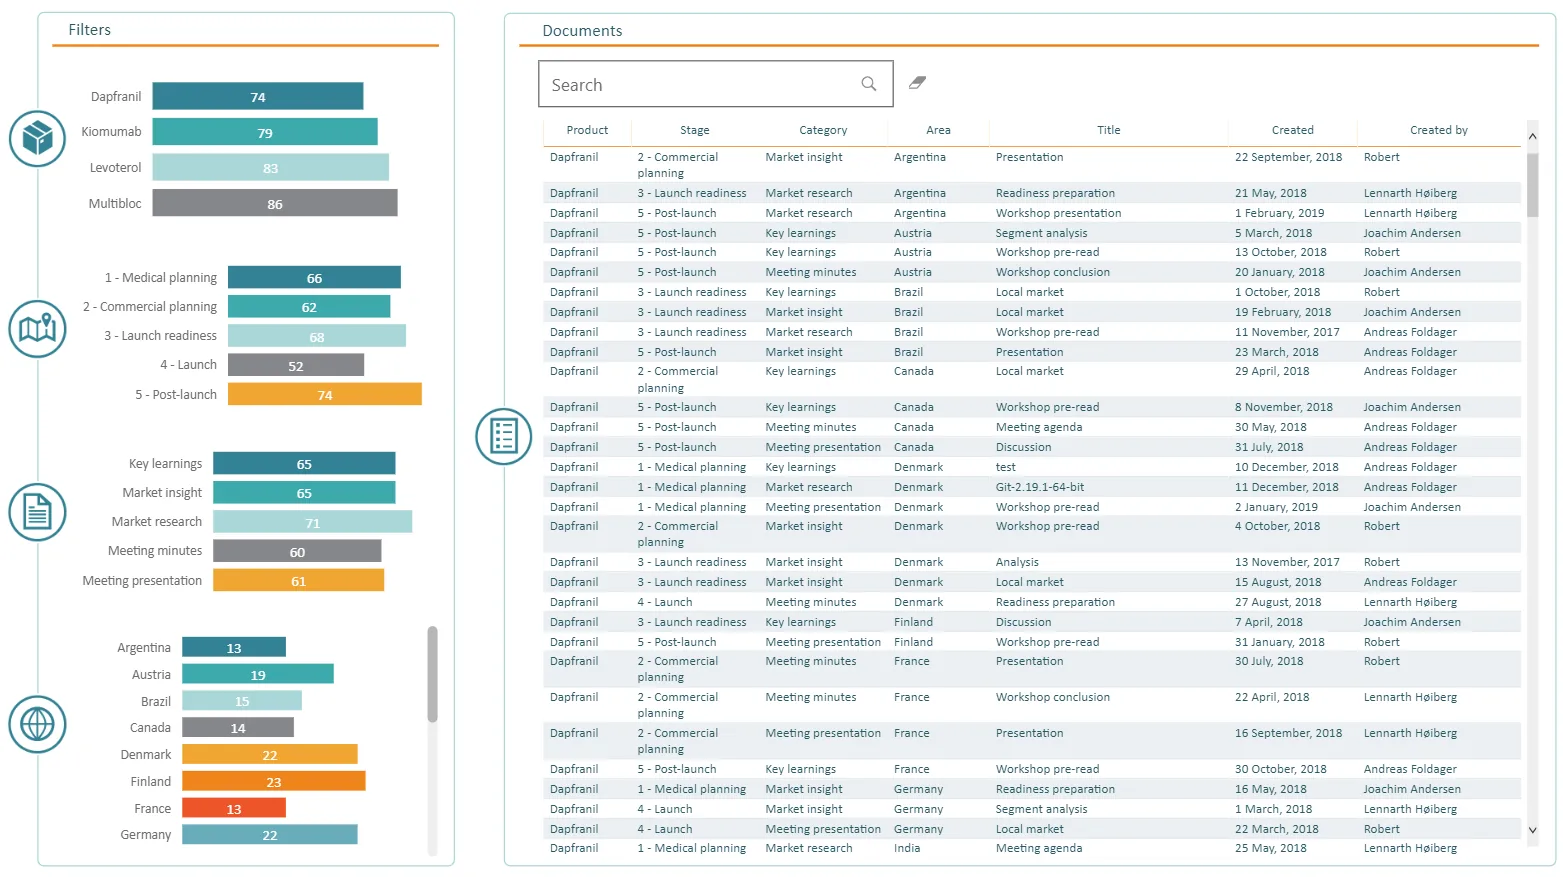
Task: Filter by Finland area bar
Action: coord(274,781)
